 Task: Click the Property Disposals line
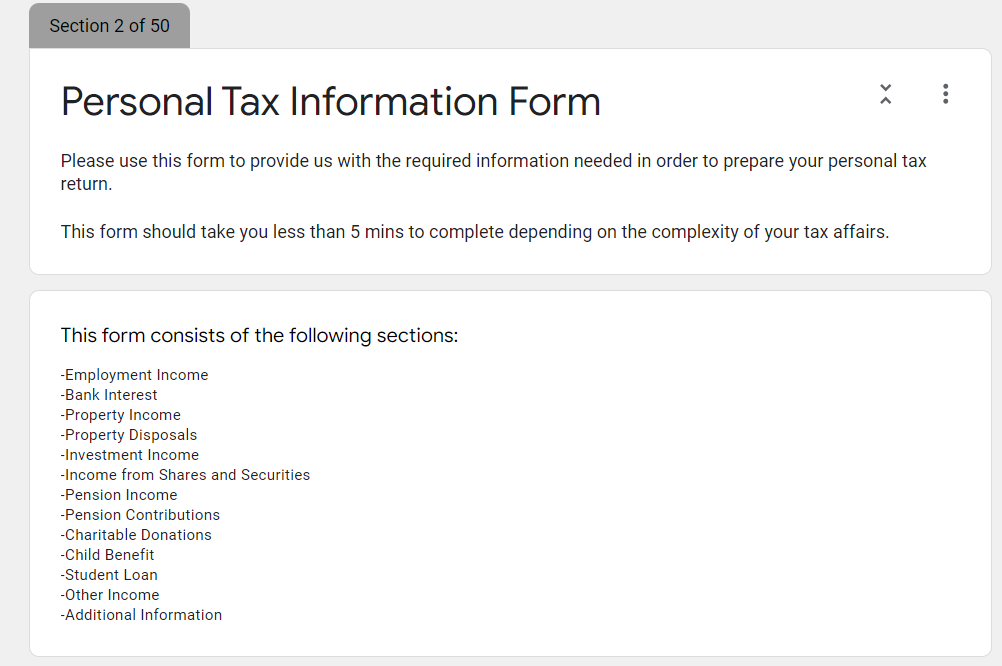tap(129, 435)
